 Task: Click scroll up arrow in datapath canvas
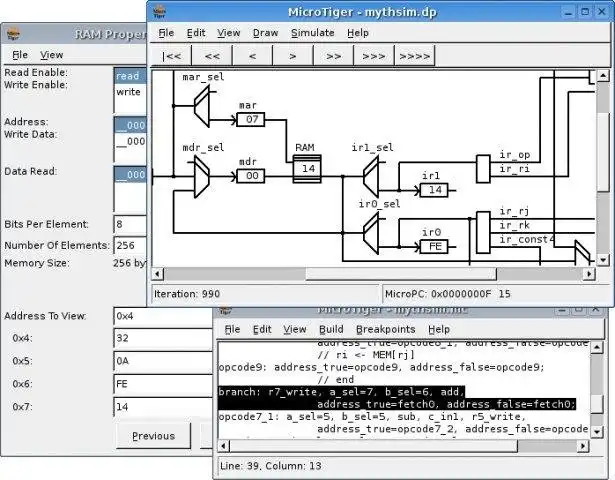[603, 75]
